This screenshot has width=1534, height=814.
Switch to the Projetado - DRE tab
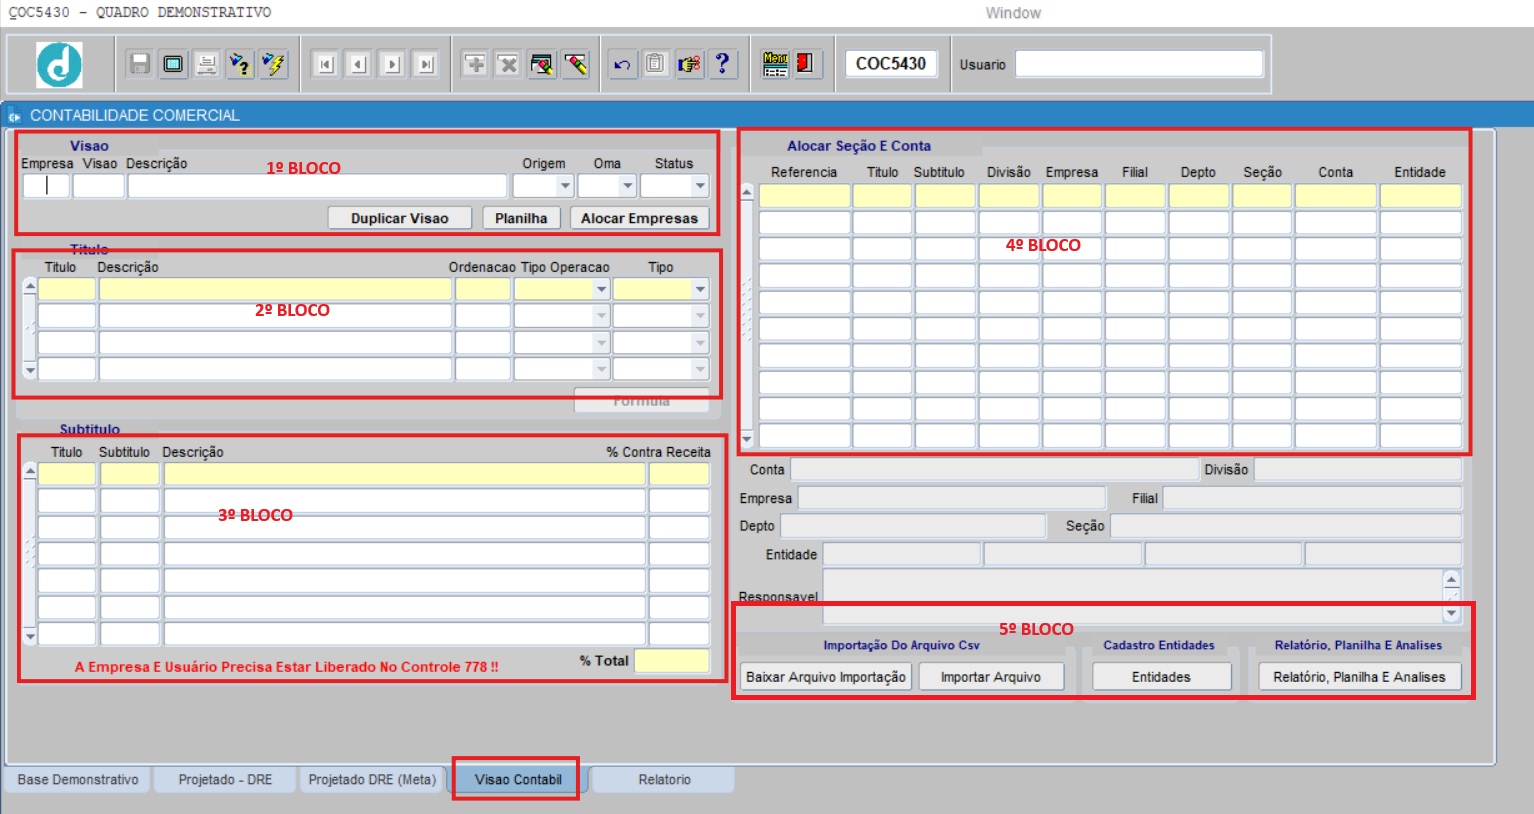225,780
